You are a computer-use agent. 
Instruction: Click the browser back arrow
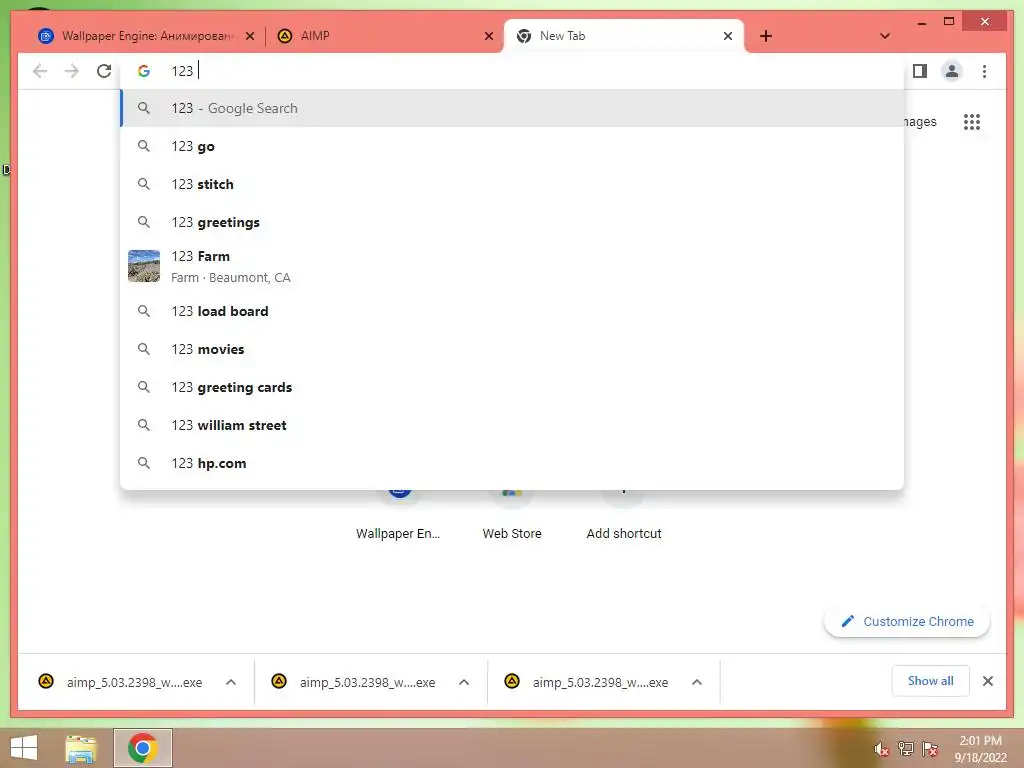point(40,71)
